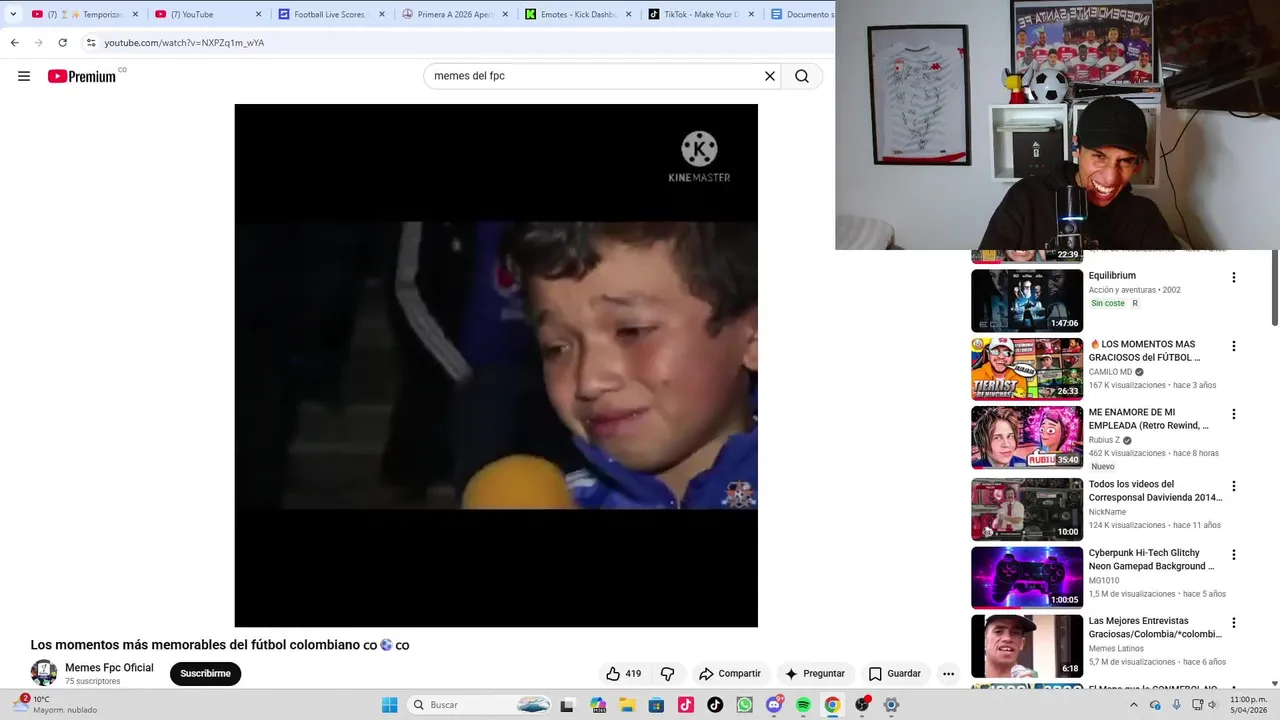Open the black TikTok taskbar icon
The width and height of the screenshot is (1280, 720).
coord(715,705)
